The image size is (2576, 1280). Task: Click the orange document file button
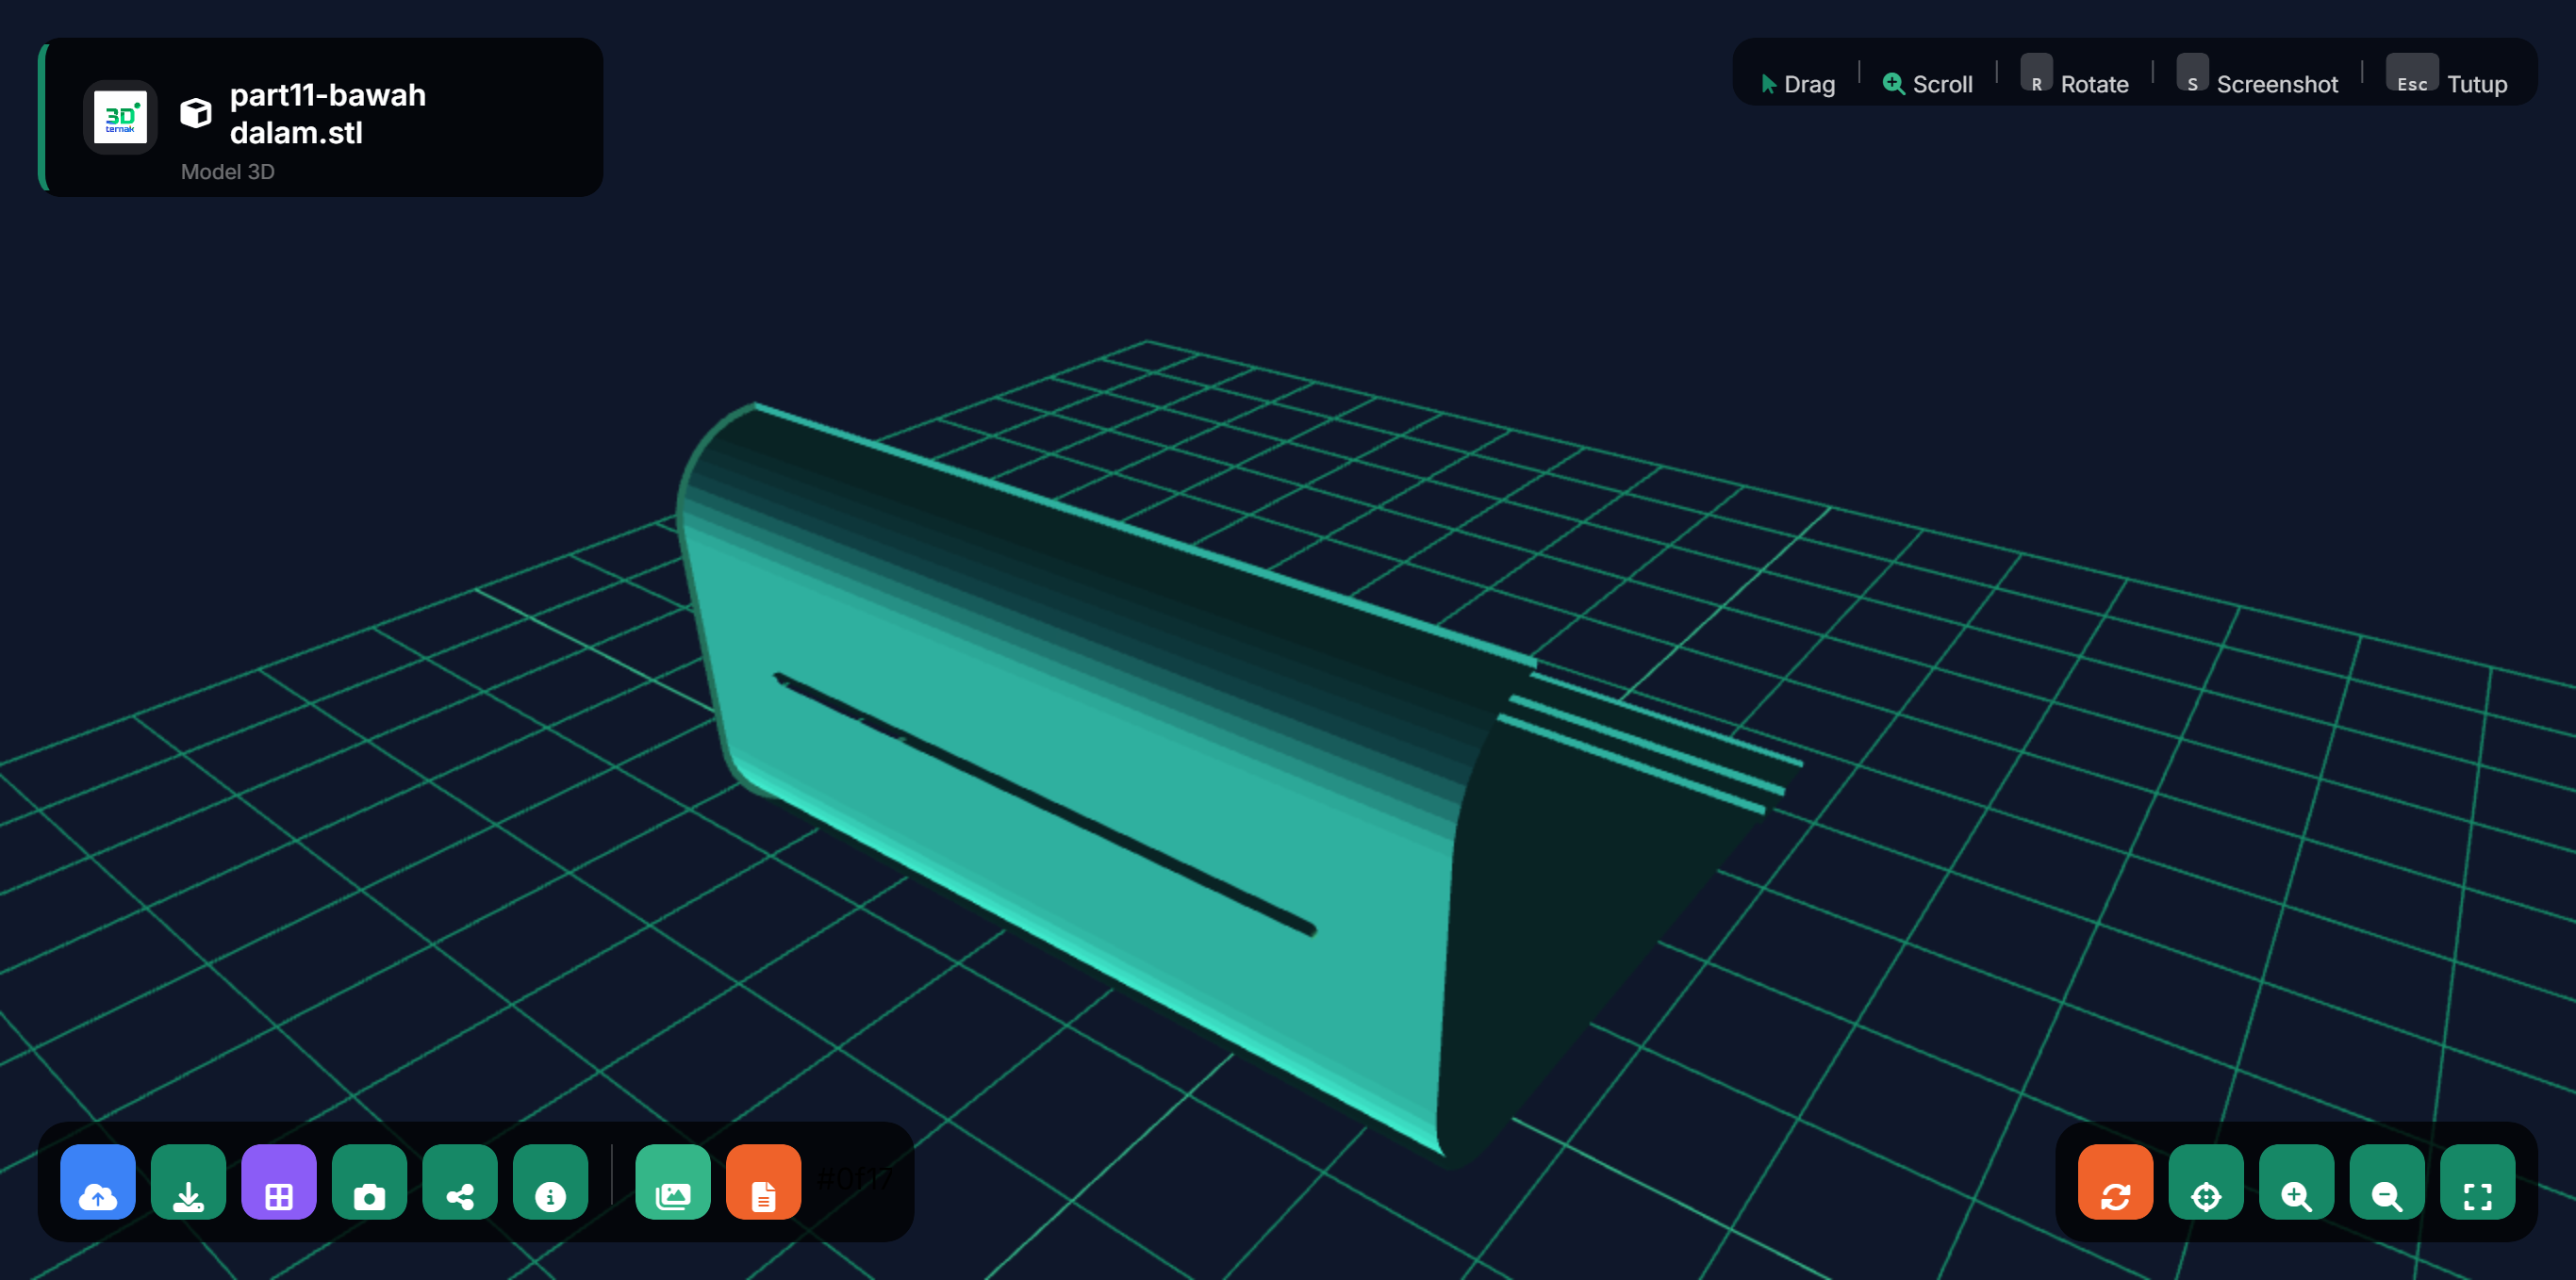764,1182
